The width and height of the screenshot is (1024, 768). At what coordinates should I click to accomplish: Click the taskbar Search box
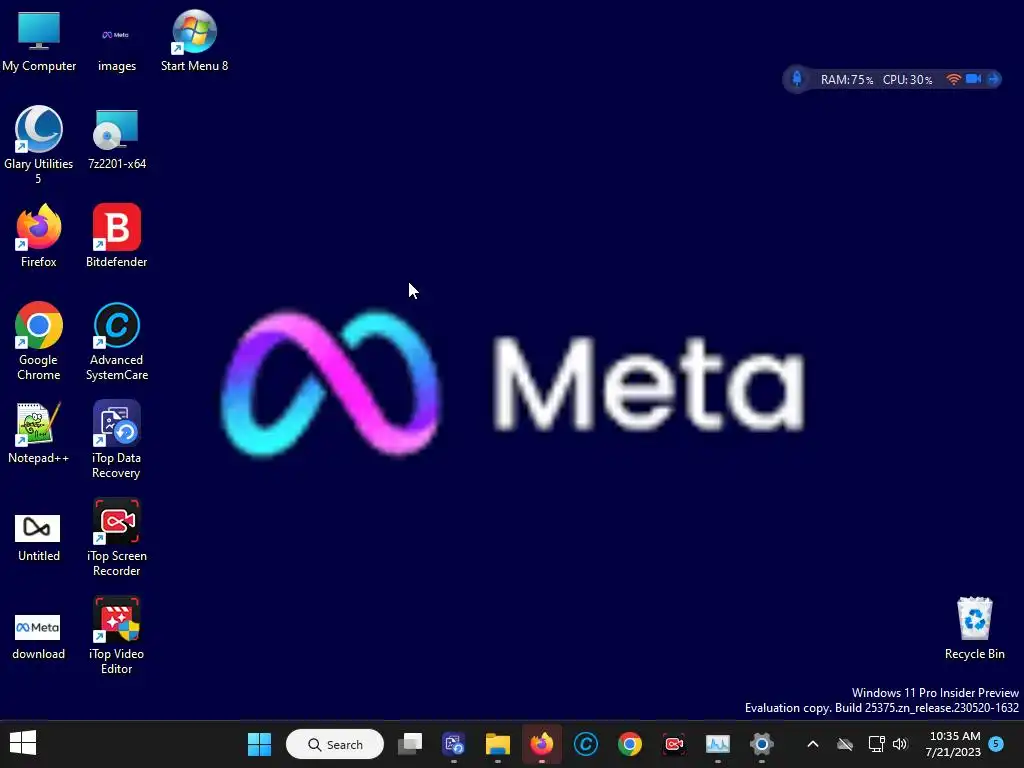coord(334,744)
